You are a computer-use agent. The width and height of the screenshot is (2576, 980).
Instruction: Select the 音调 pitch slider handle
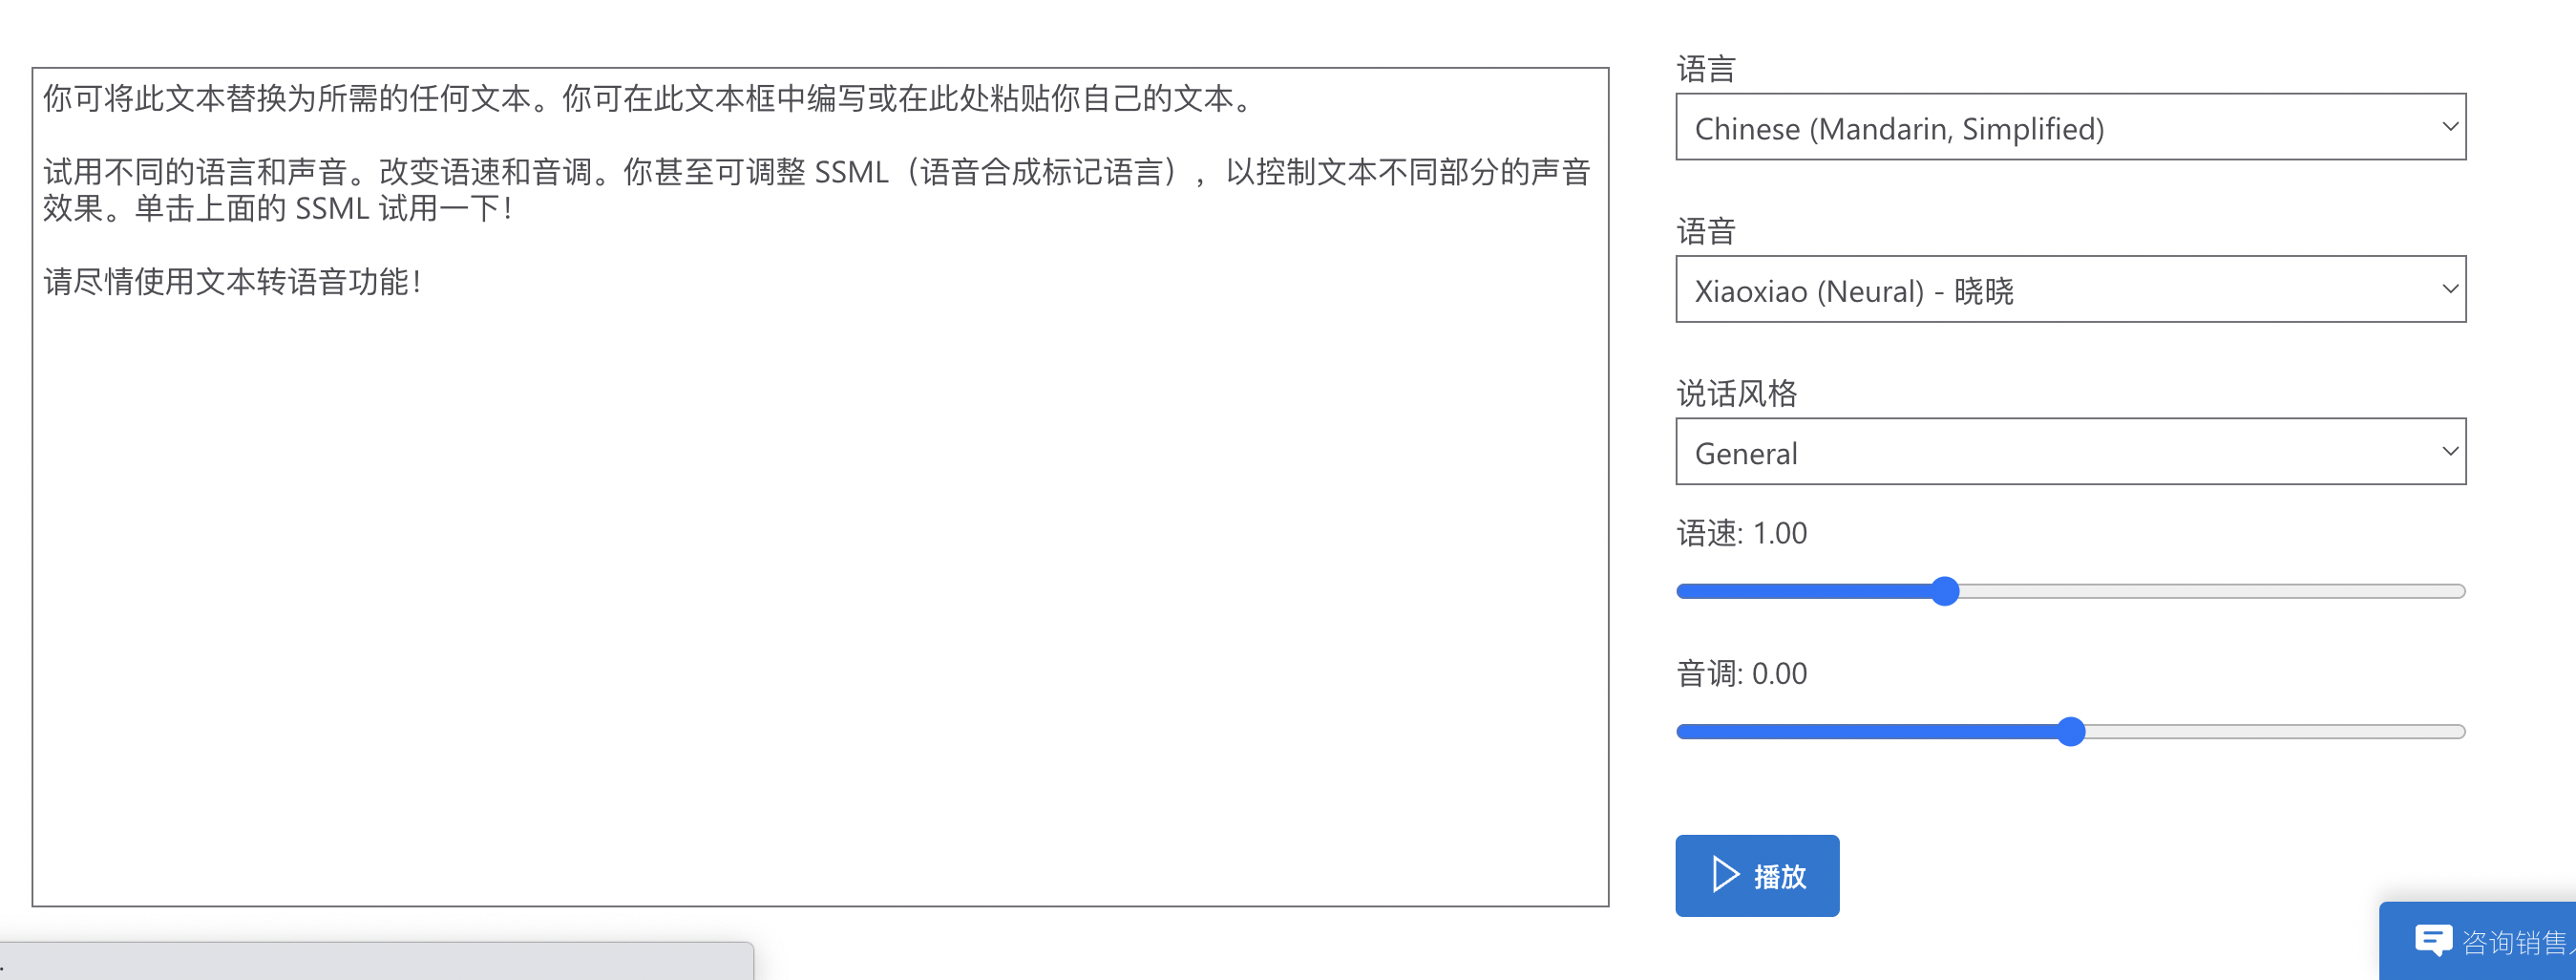point(2070,732)
